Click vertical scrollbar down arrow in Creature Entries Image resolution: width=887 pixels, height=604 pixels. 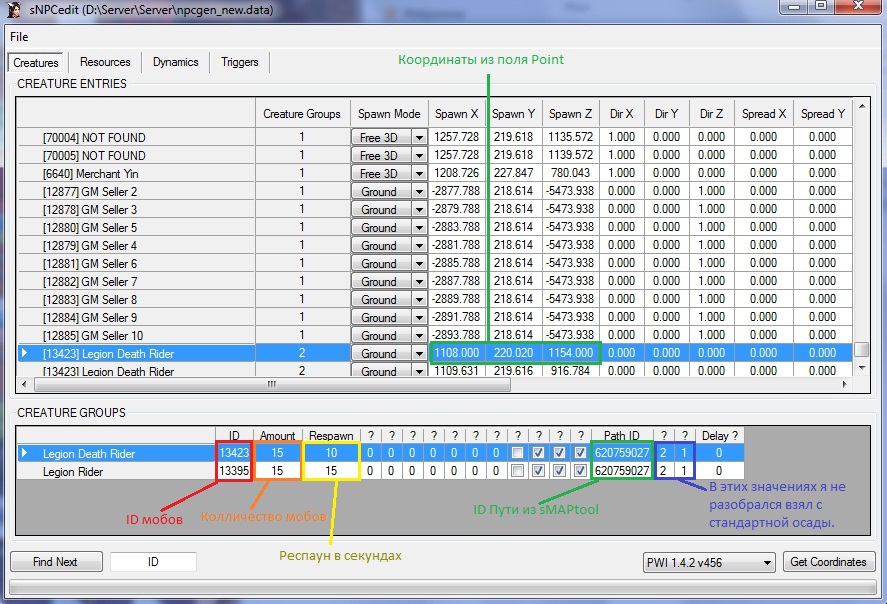point(861,368)
